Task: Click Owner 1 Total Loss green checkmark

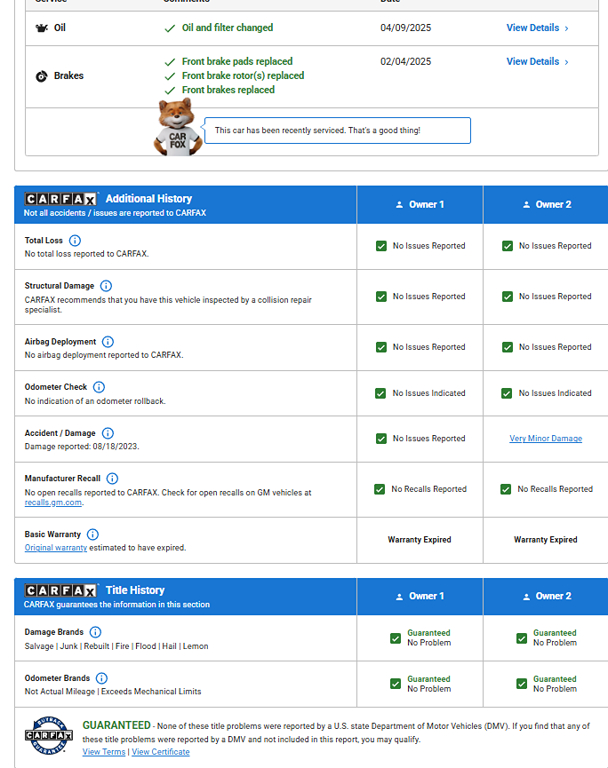Action: click(x=381, y=246)
